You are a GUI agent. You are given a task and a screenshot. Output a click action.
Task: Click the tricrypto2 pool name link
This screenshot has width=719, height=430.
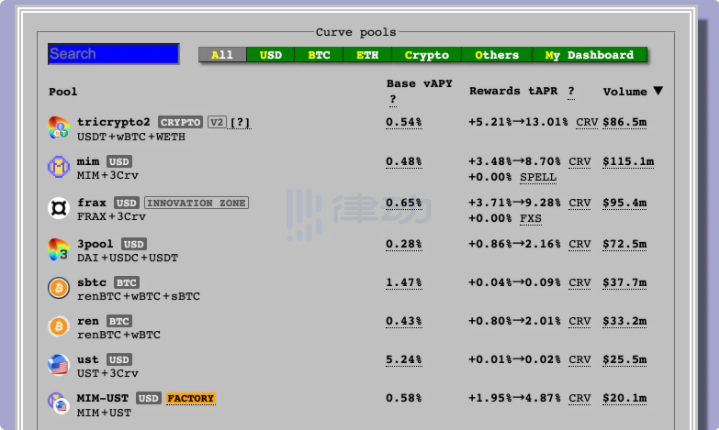point(113,122)
